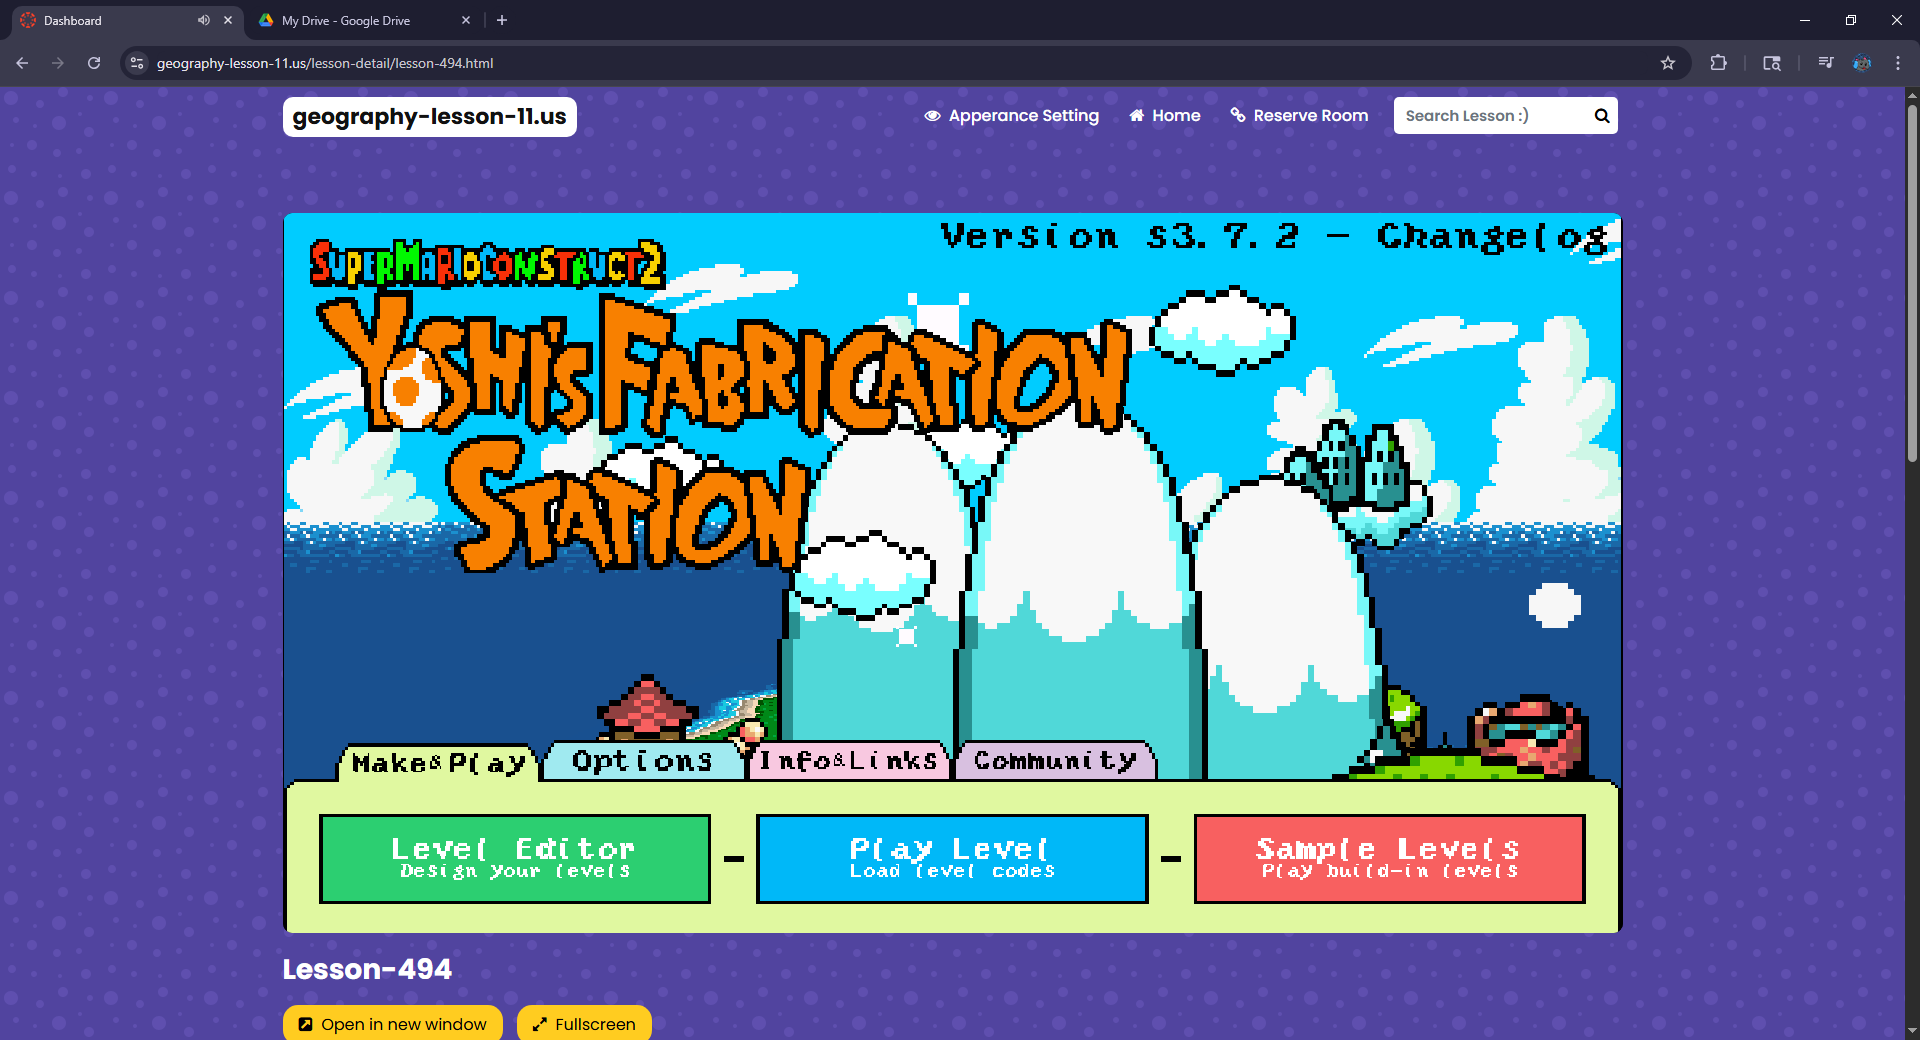Open Apperance Setting link
Viewport: 1920px width, 1040px height.
[x=1011, y=116]
